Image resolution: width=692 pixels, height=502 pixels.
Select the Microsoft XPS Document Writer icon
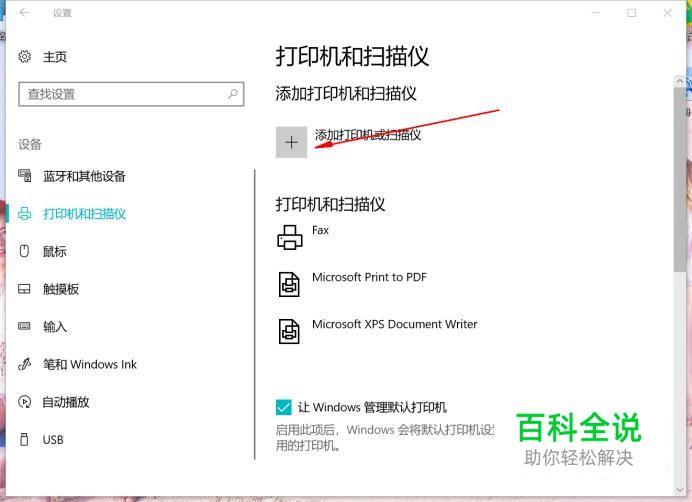click(x=289, y=331)
